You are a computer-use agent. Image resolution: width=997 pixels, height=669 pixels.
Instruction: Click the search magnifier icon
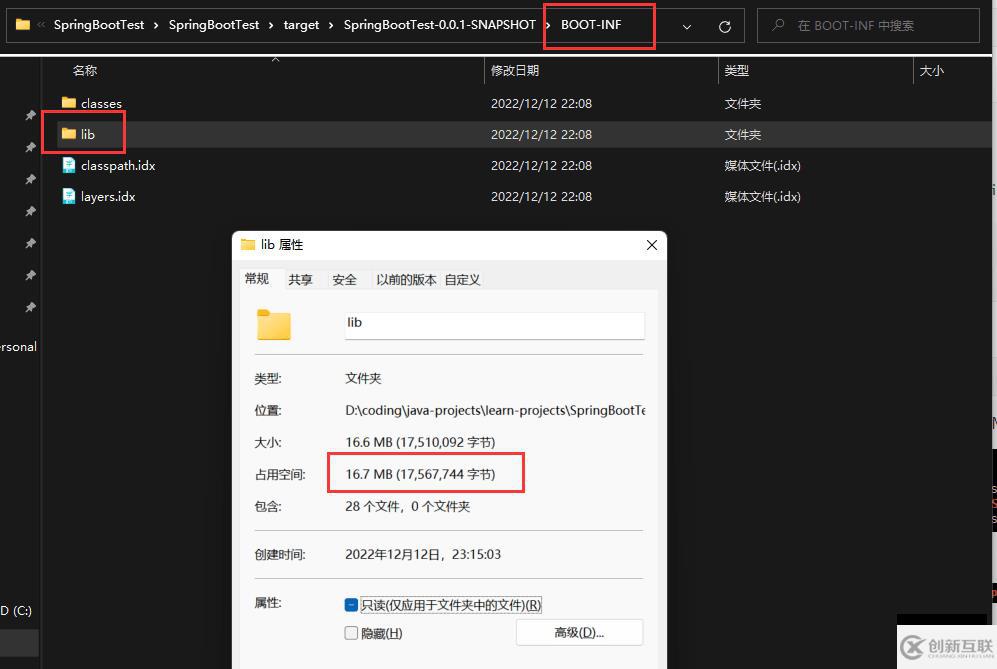[778, 25]
